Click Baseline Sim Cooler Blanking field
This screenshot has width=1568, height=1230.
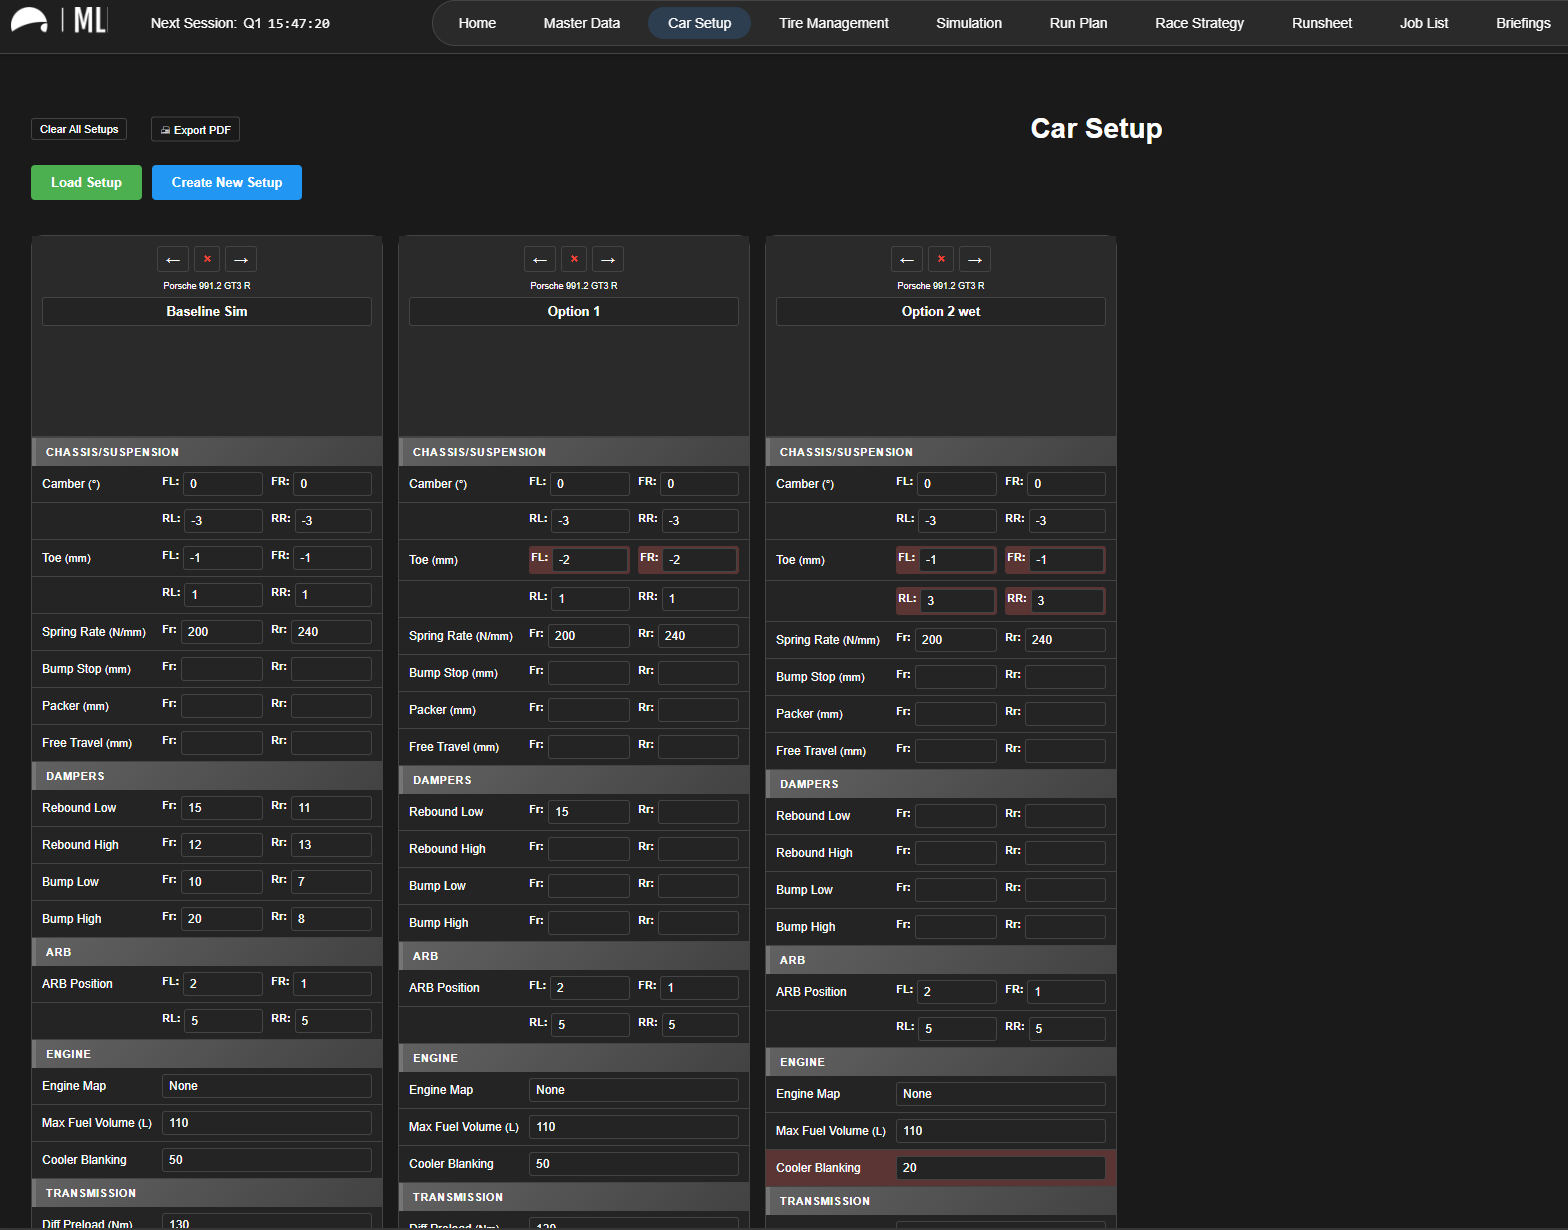coord(267,1160)
